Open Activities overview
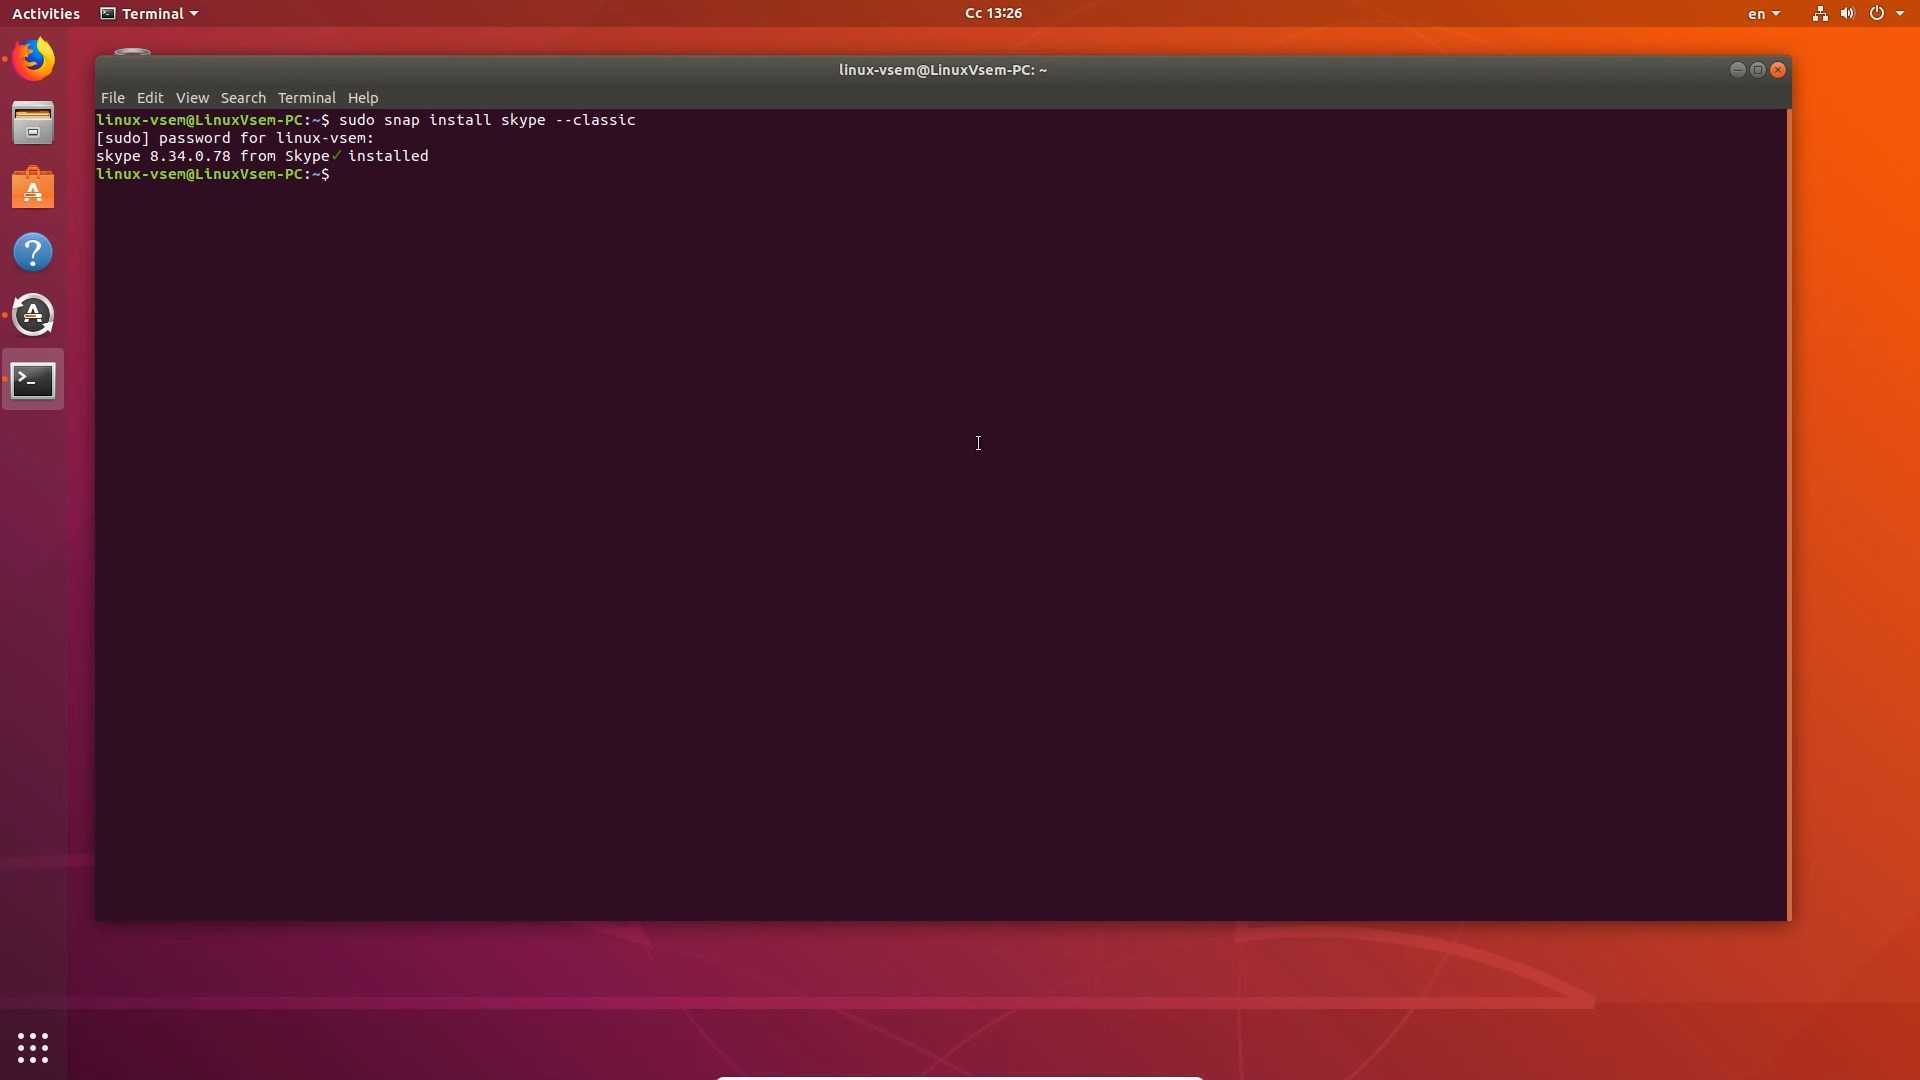Screen dimensions: 1920x1080 46,14
